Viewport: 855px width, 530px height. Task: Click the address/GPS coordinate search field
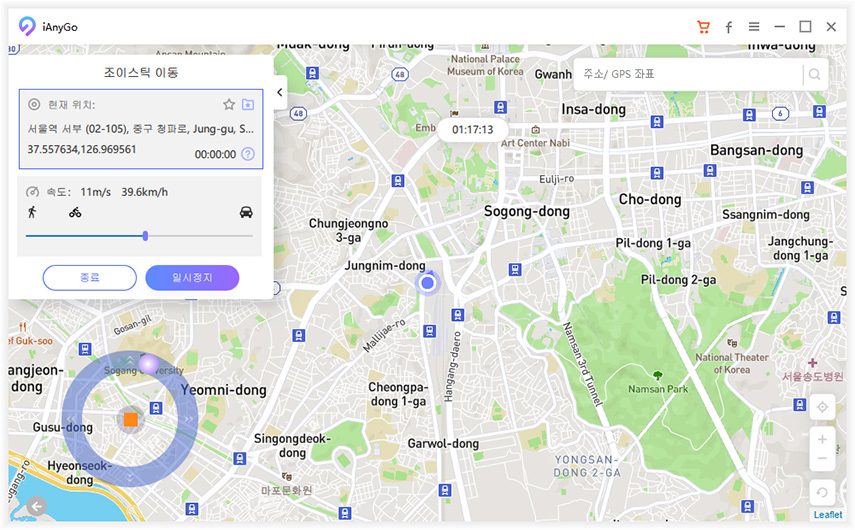coord(688,74)
